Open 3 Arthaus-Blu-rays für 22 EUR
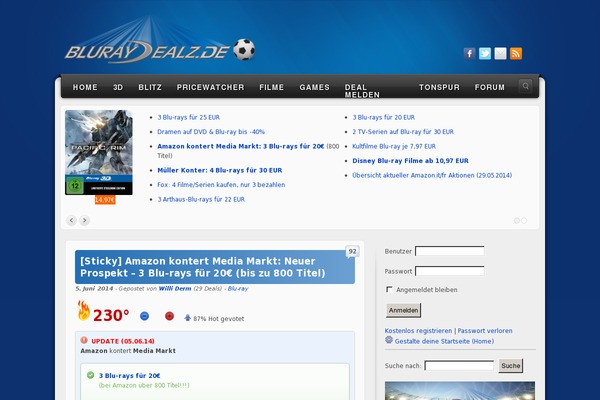This screenshot has width=600, height=400. [x=201, y=199]
